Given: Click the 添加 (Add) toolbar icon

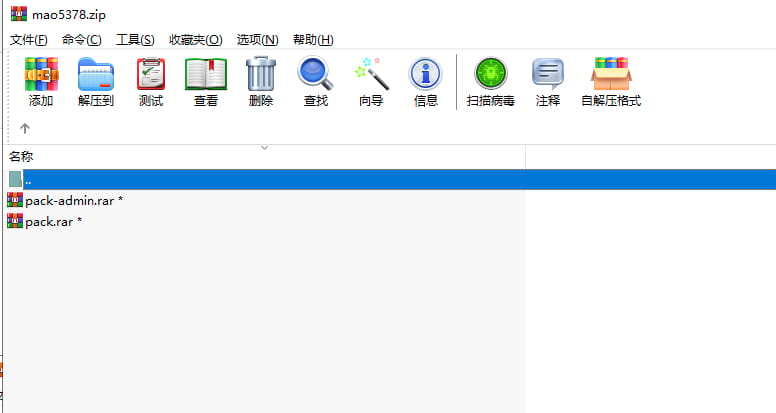Looking at the screenshot, I should (x=41, y=74).
